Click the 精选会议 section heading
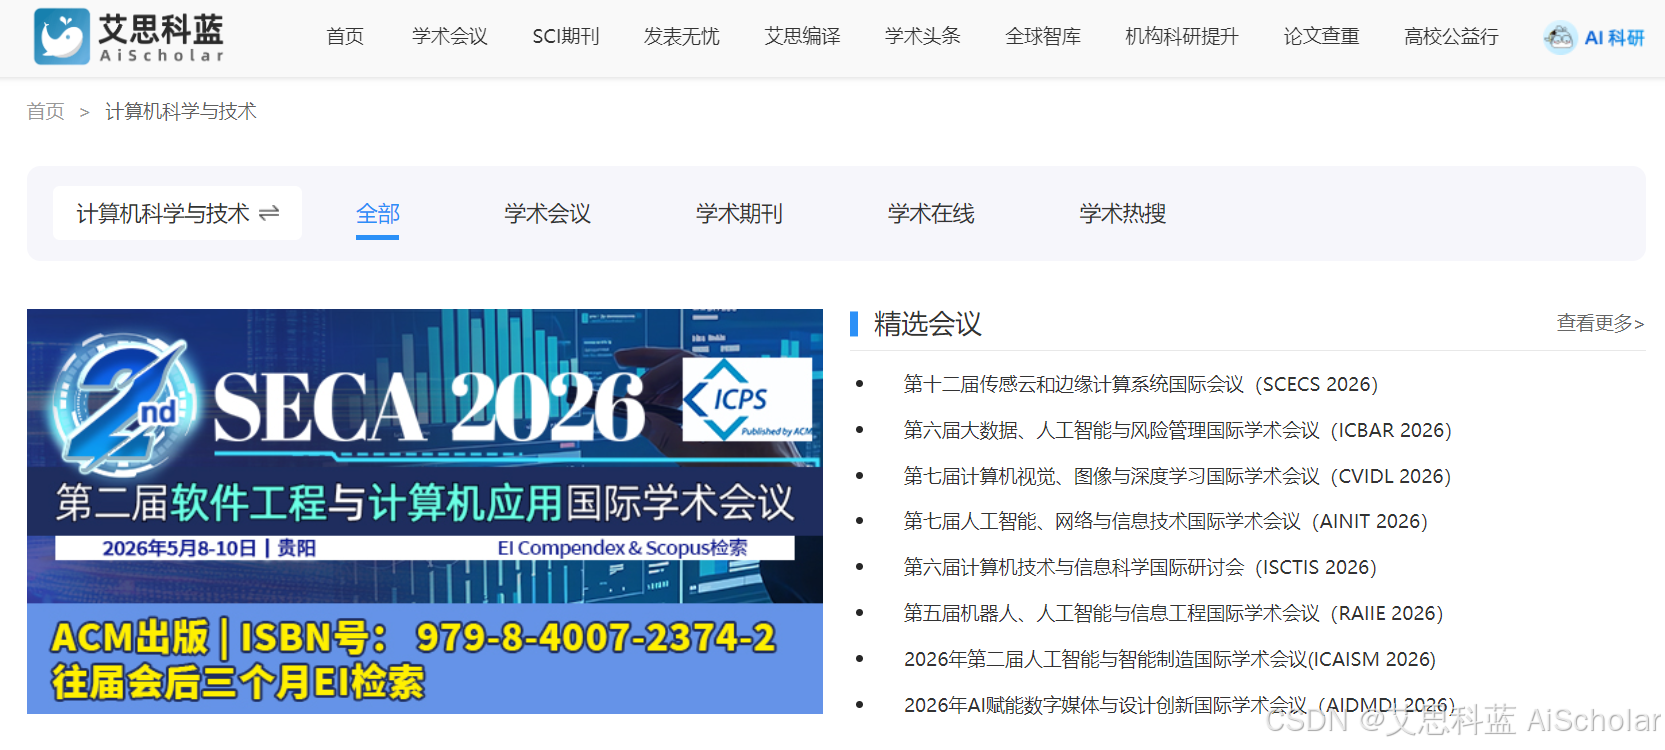Screen dimensions: 1665x750 tap(928, 324)
